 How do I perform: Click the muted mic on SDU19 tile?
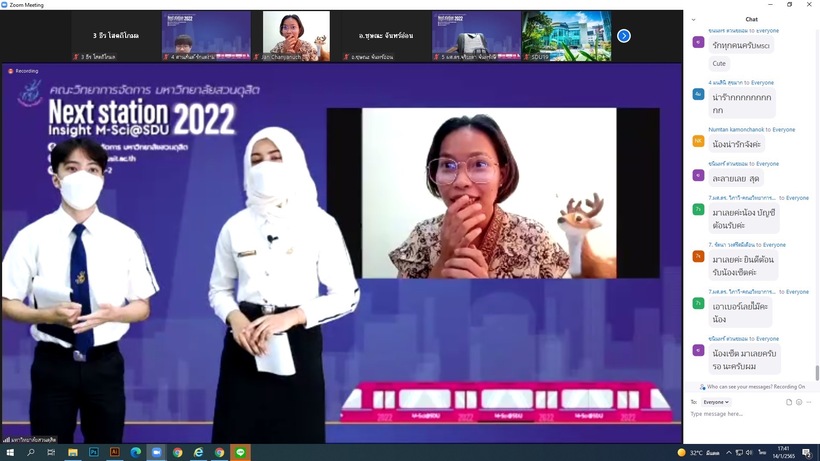click(527, 57)
